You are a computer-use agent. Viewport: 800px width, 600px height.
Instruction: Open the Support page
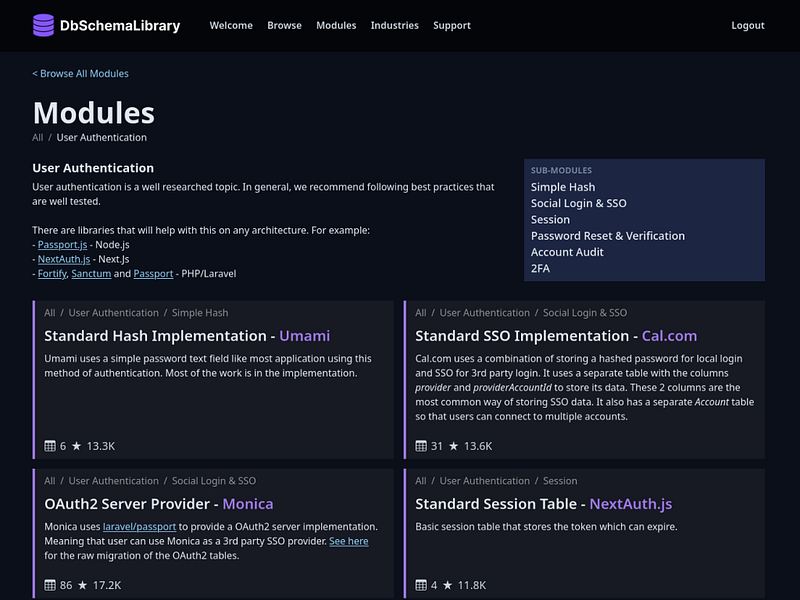pos(452,25)
